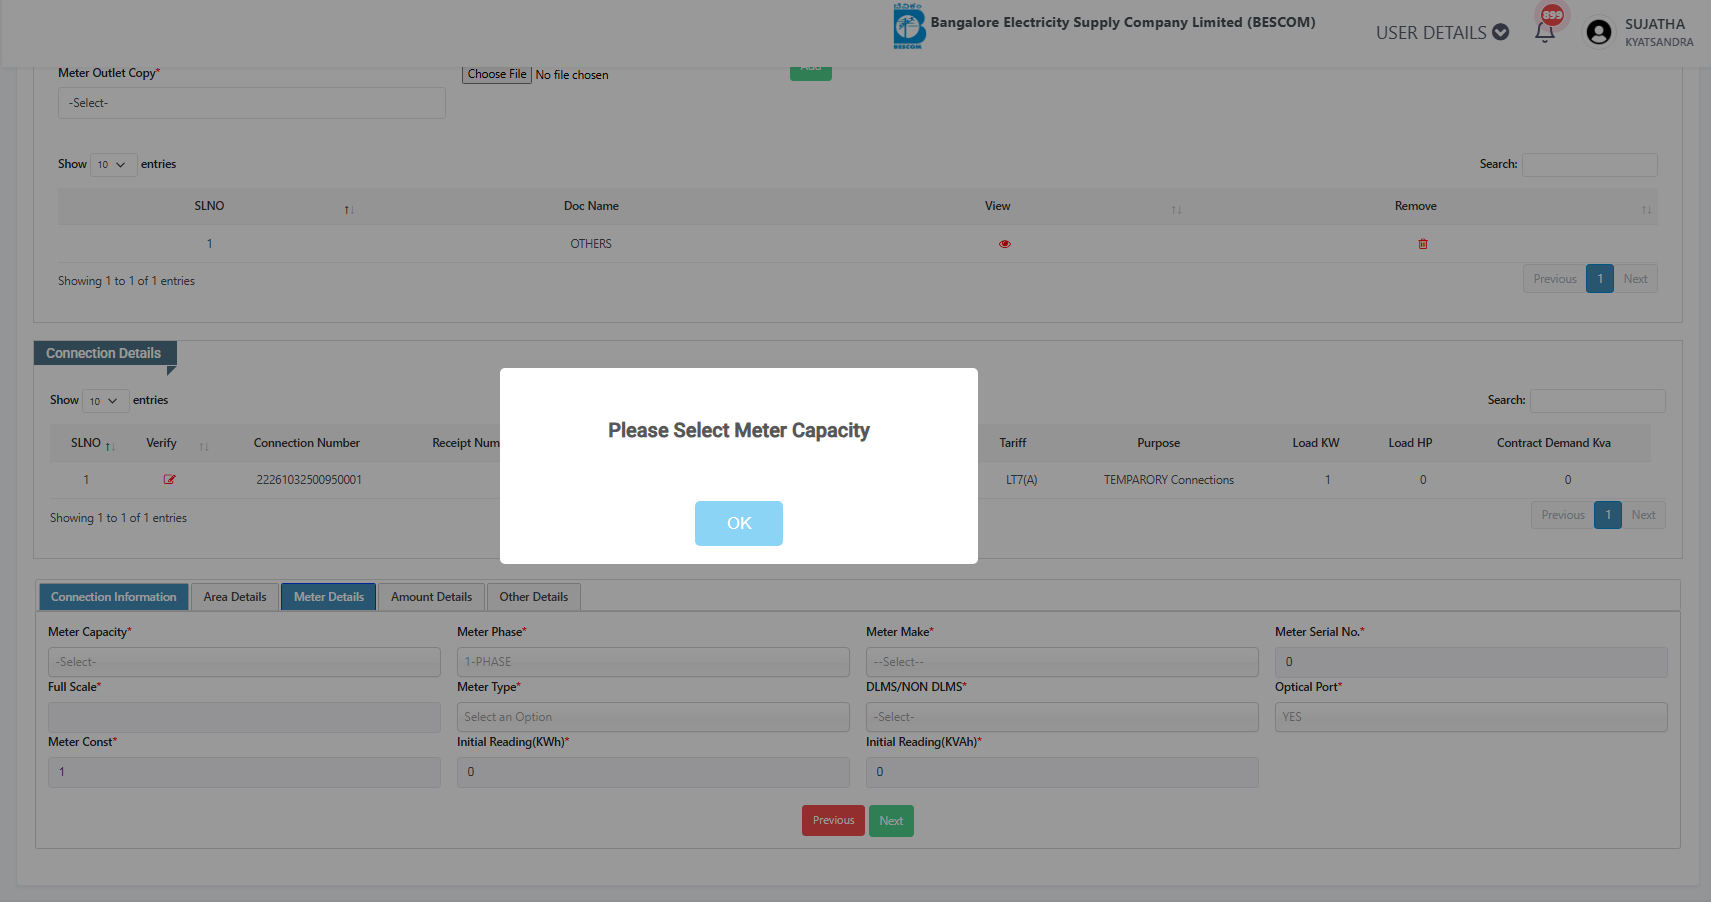
Task: Click the TEMPARORY Connections purpose cell
Action: coord(1168,480)
